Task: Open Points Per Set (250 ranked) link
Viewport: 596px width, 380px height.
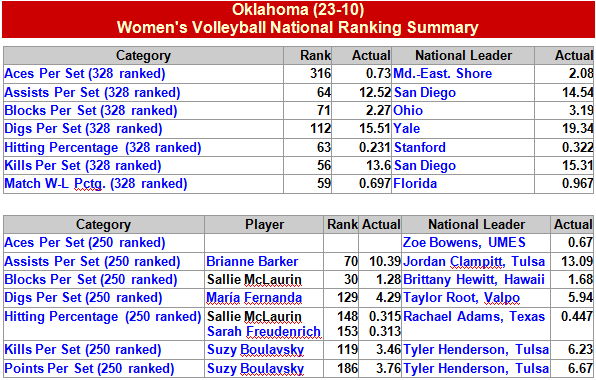Action: pyautogui.click(x=89, y=369)
